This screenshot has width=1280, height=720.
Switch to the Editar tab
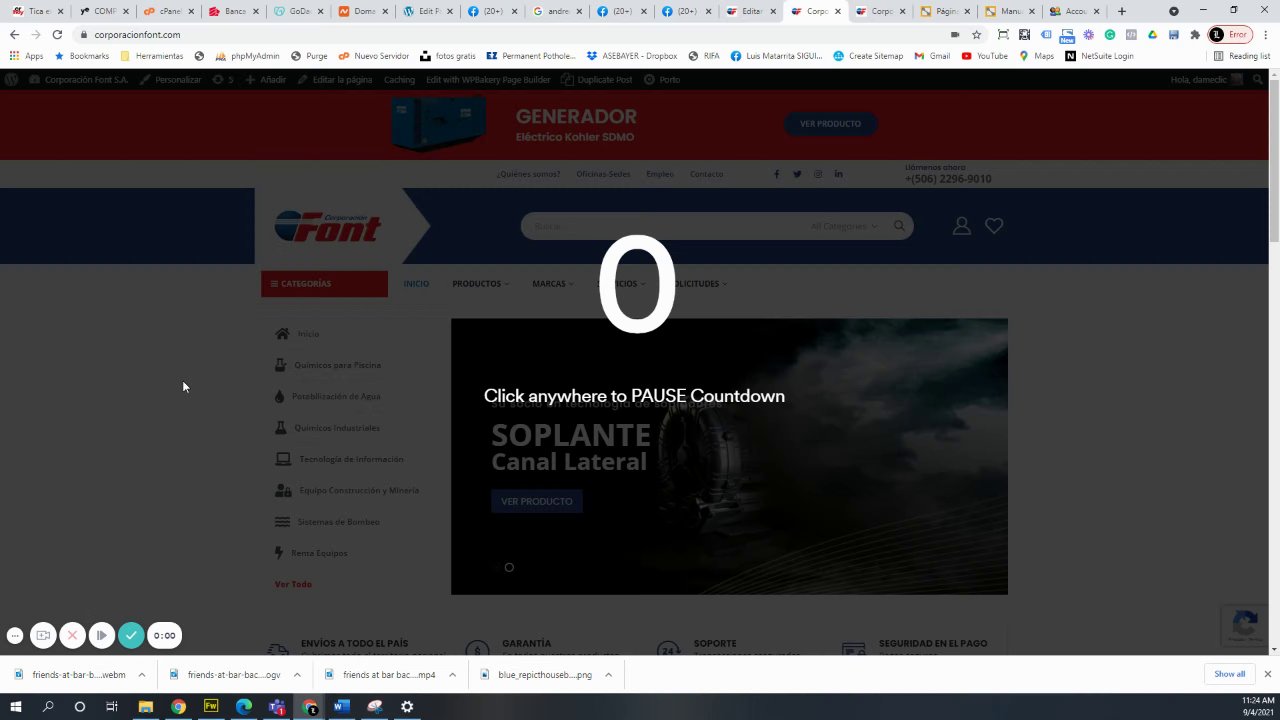[x=752, y=11]
